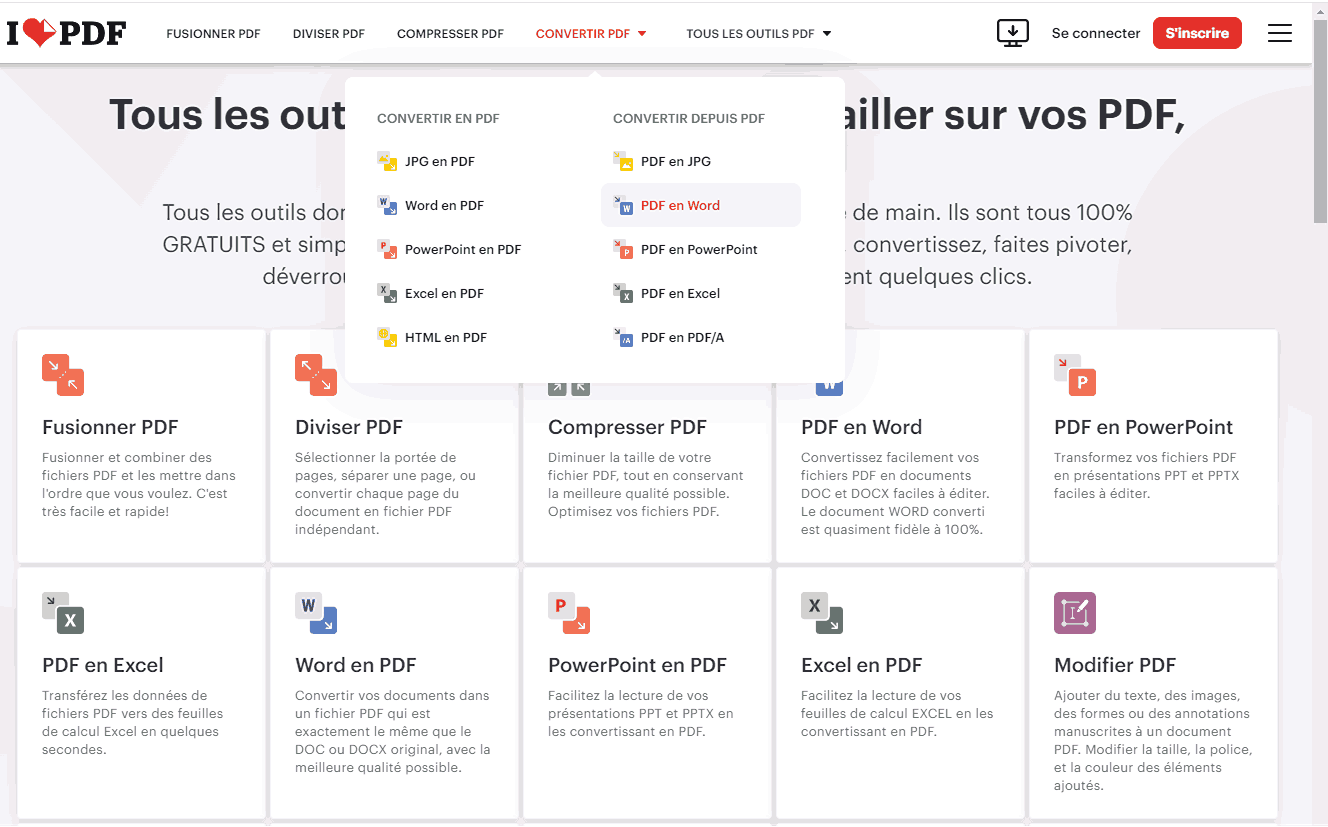The width and height of the screenshot is (1328, 827).
Task: Open the desktop app download icon
Action: (x=1013, y=33)
